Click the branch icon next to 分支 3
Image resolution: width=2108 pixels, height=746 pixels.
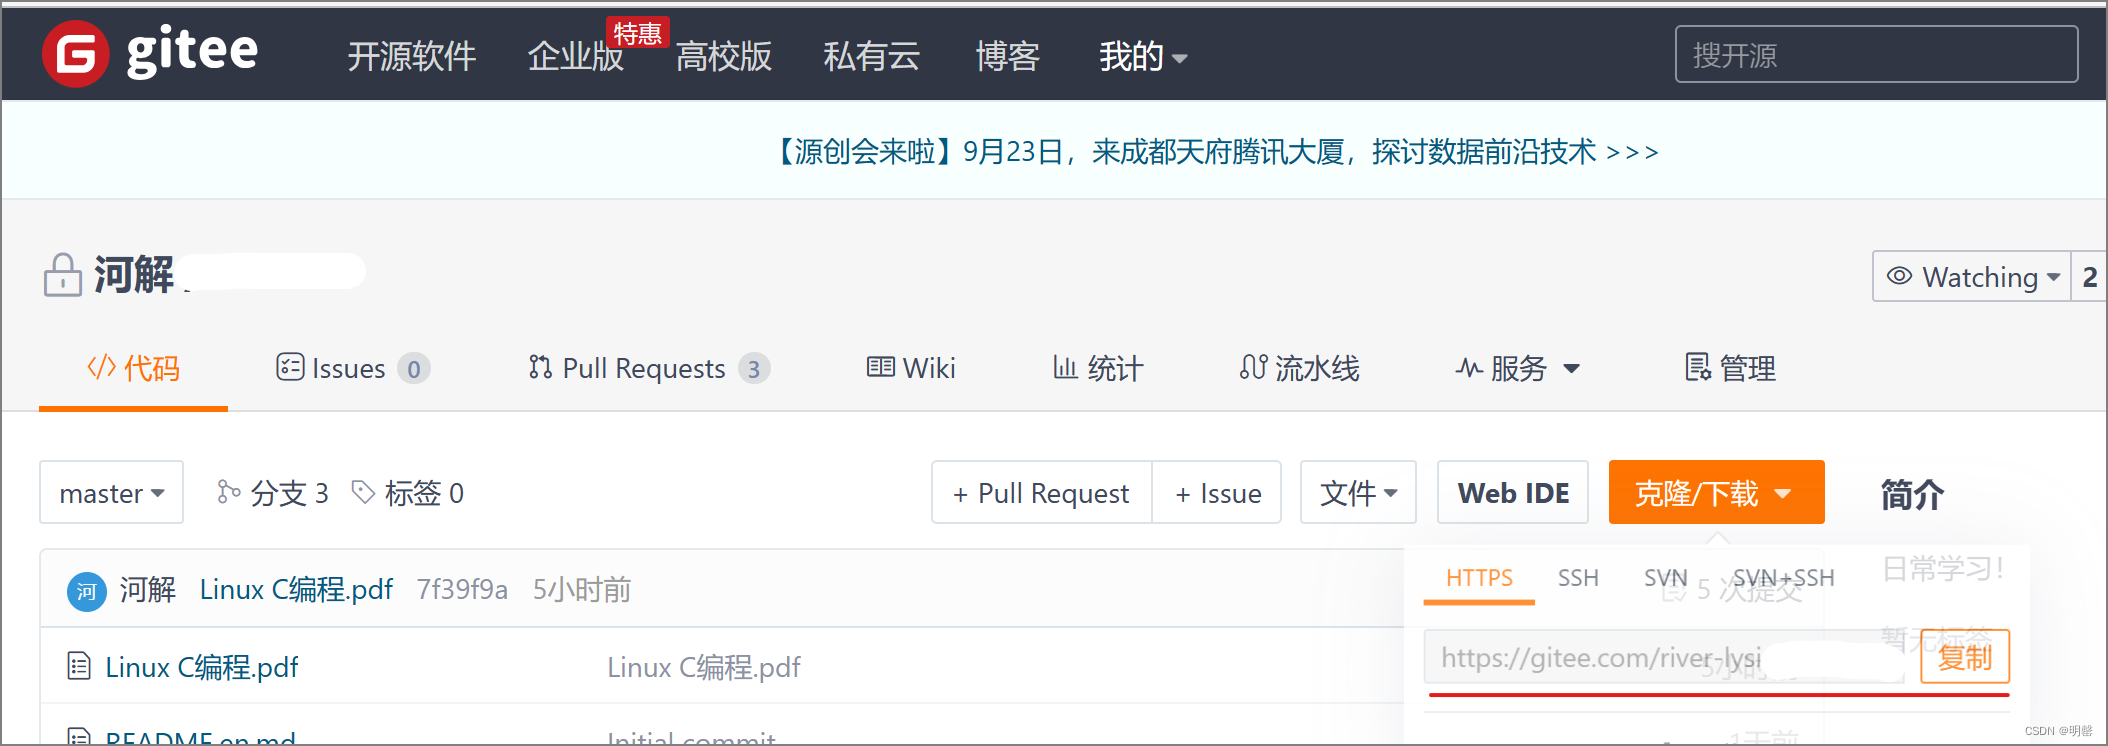click(229, 491)
